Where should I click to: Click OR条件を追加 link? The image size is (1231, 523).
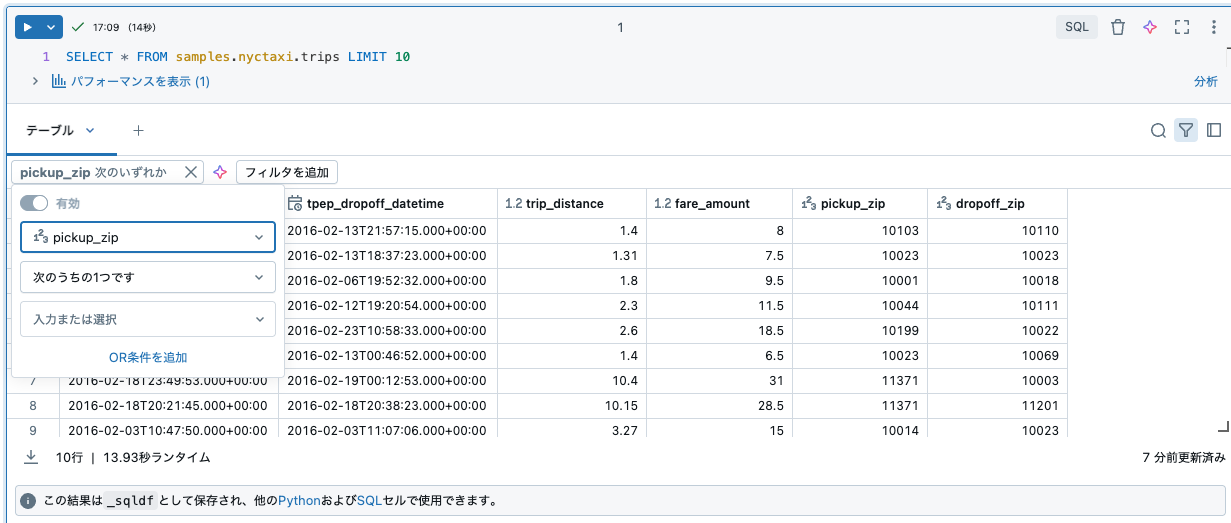[x=148, y=357]
